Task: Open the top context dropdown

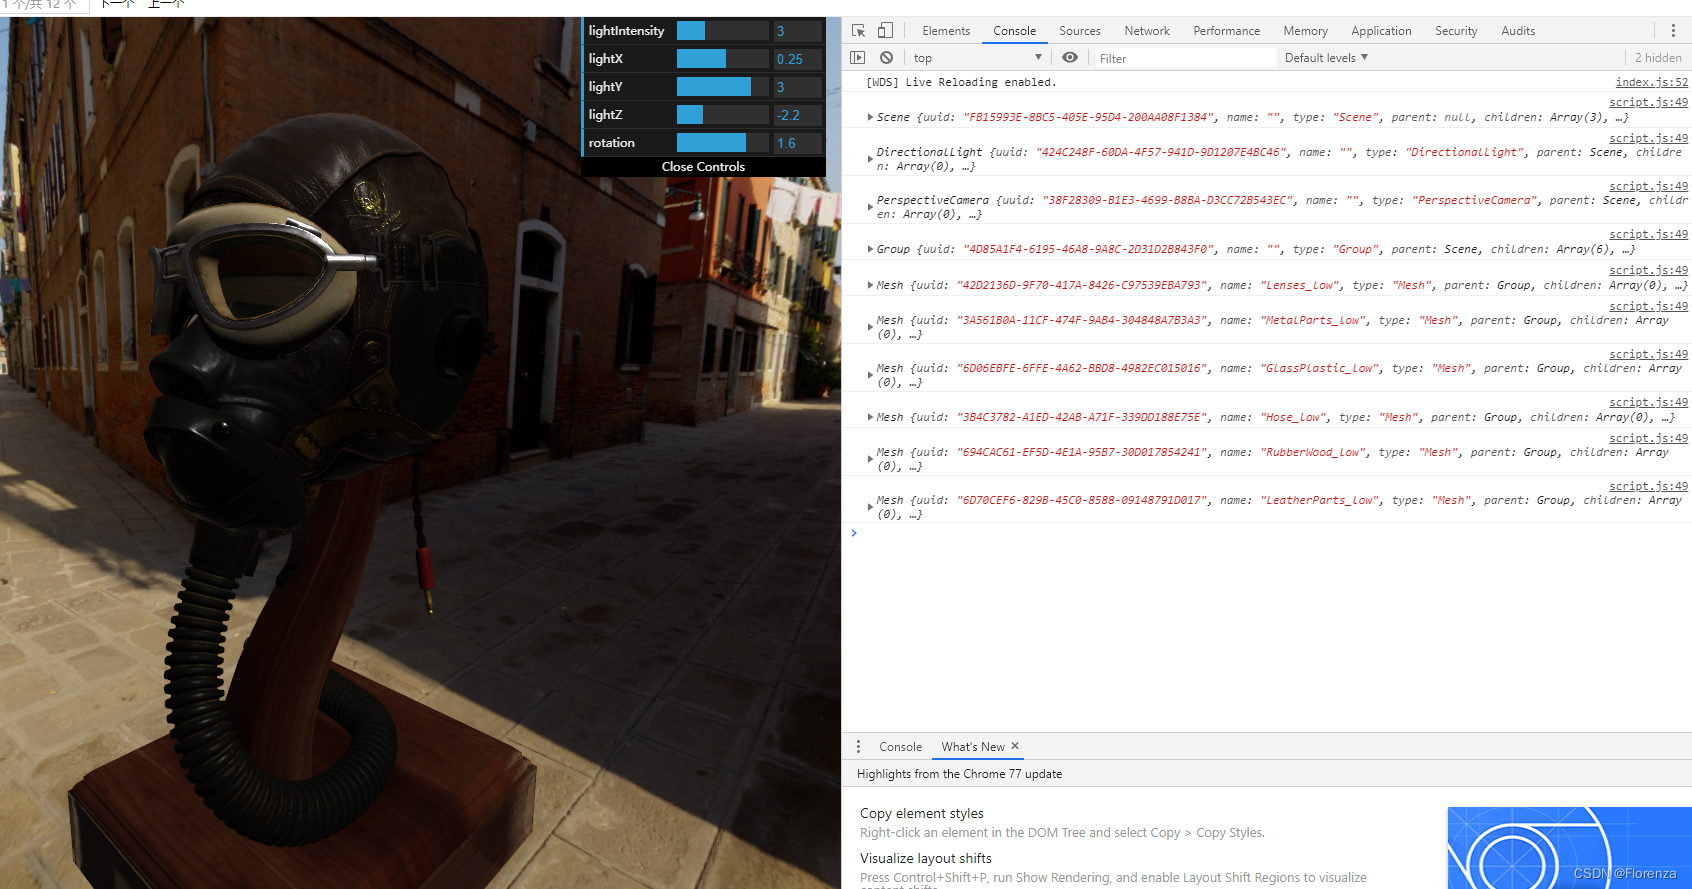Action: (978, 58)
